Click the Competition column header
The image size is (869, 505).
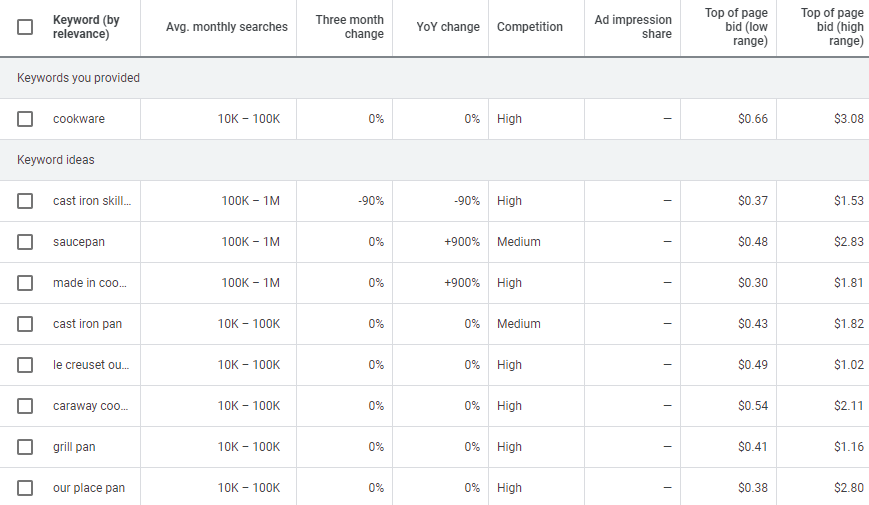[529, 27]
